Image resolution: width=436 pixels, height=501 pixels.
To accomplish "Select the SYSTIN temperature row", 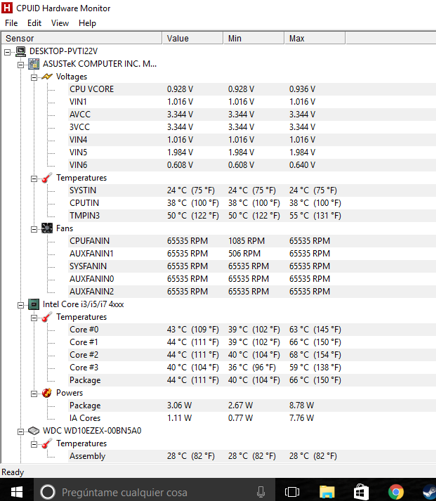I will coord(252,190).
